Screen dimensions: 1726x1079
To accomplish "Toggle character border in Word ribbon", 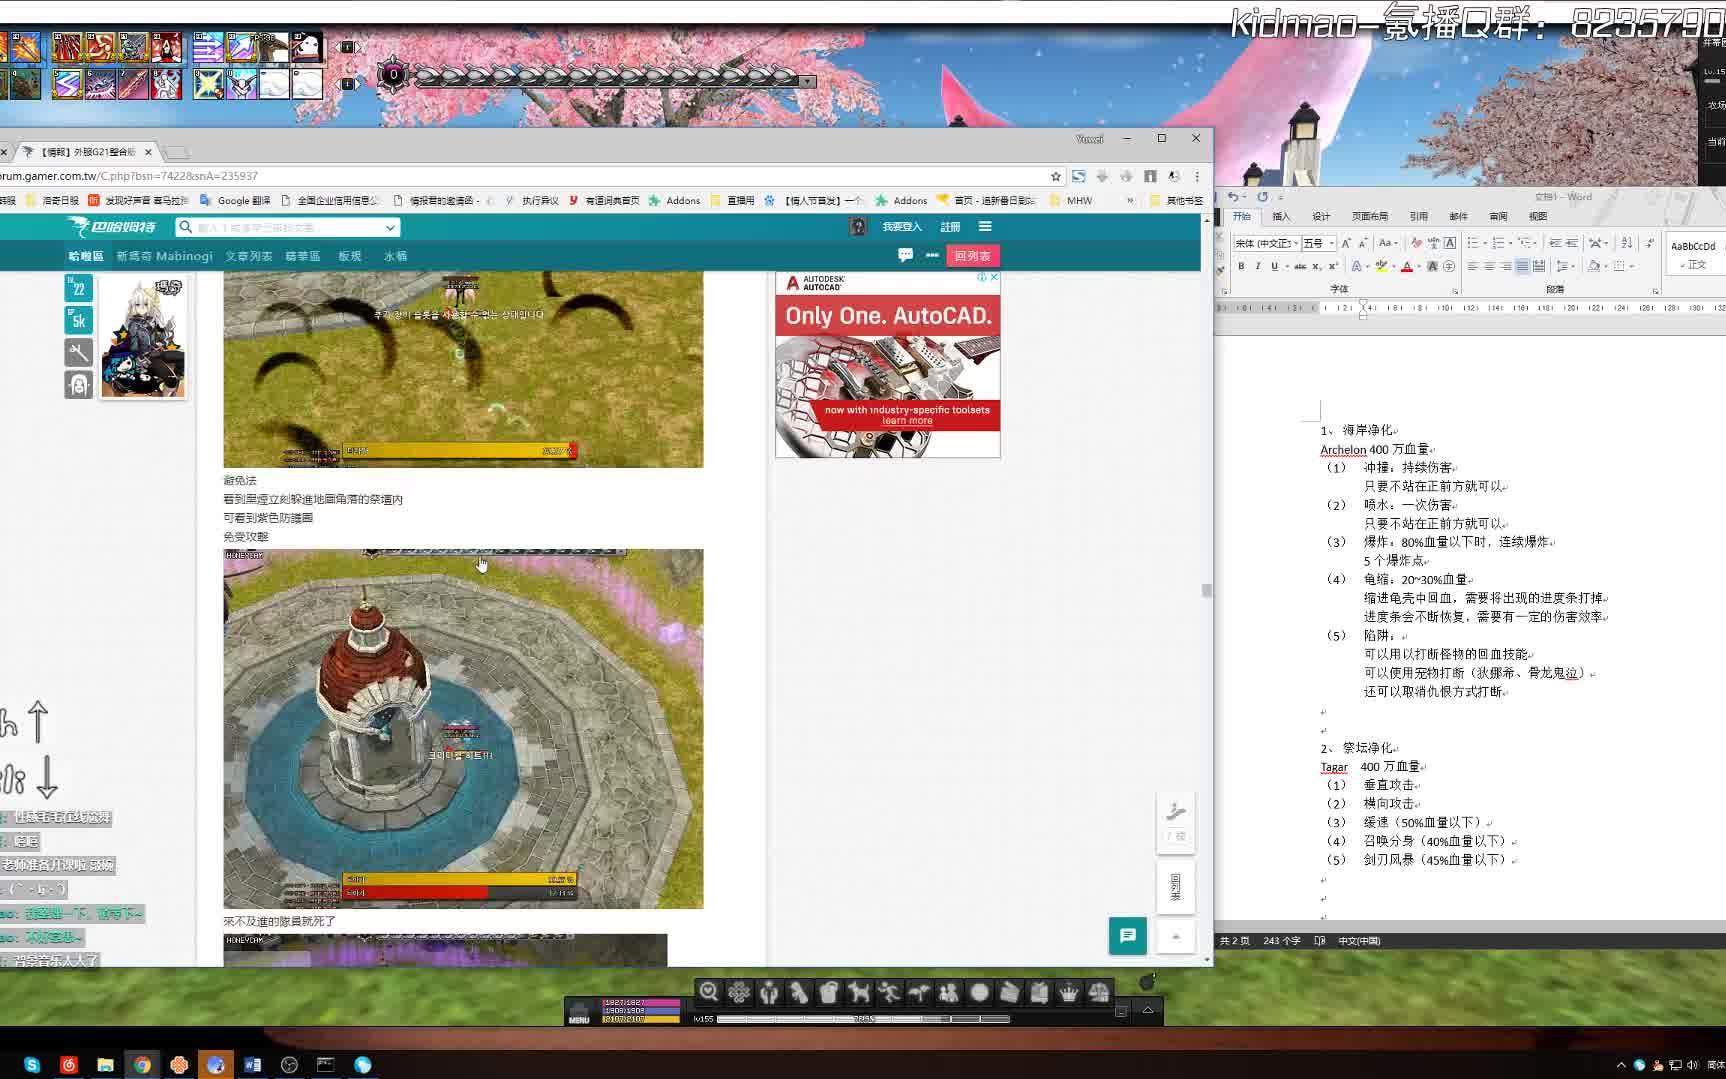I will click(1450, 243).
